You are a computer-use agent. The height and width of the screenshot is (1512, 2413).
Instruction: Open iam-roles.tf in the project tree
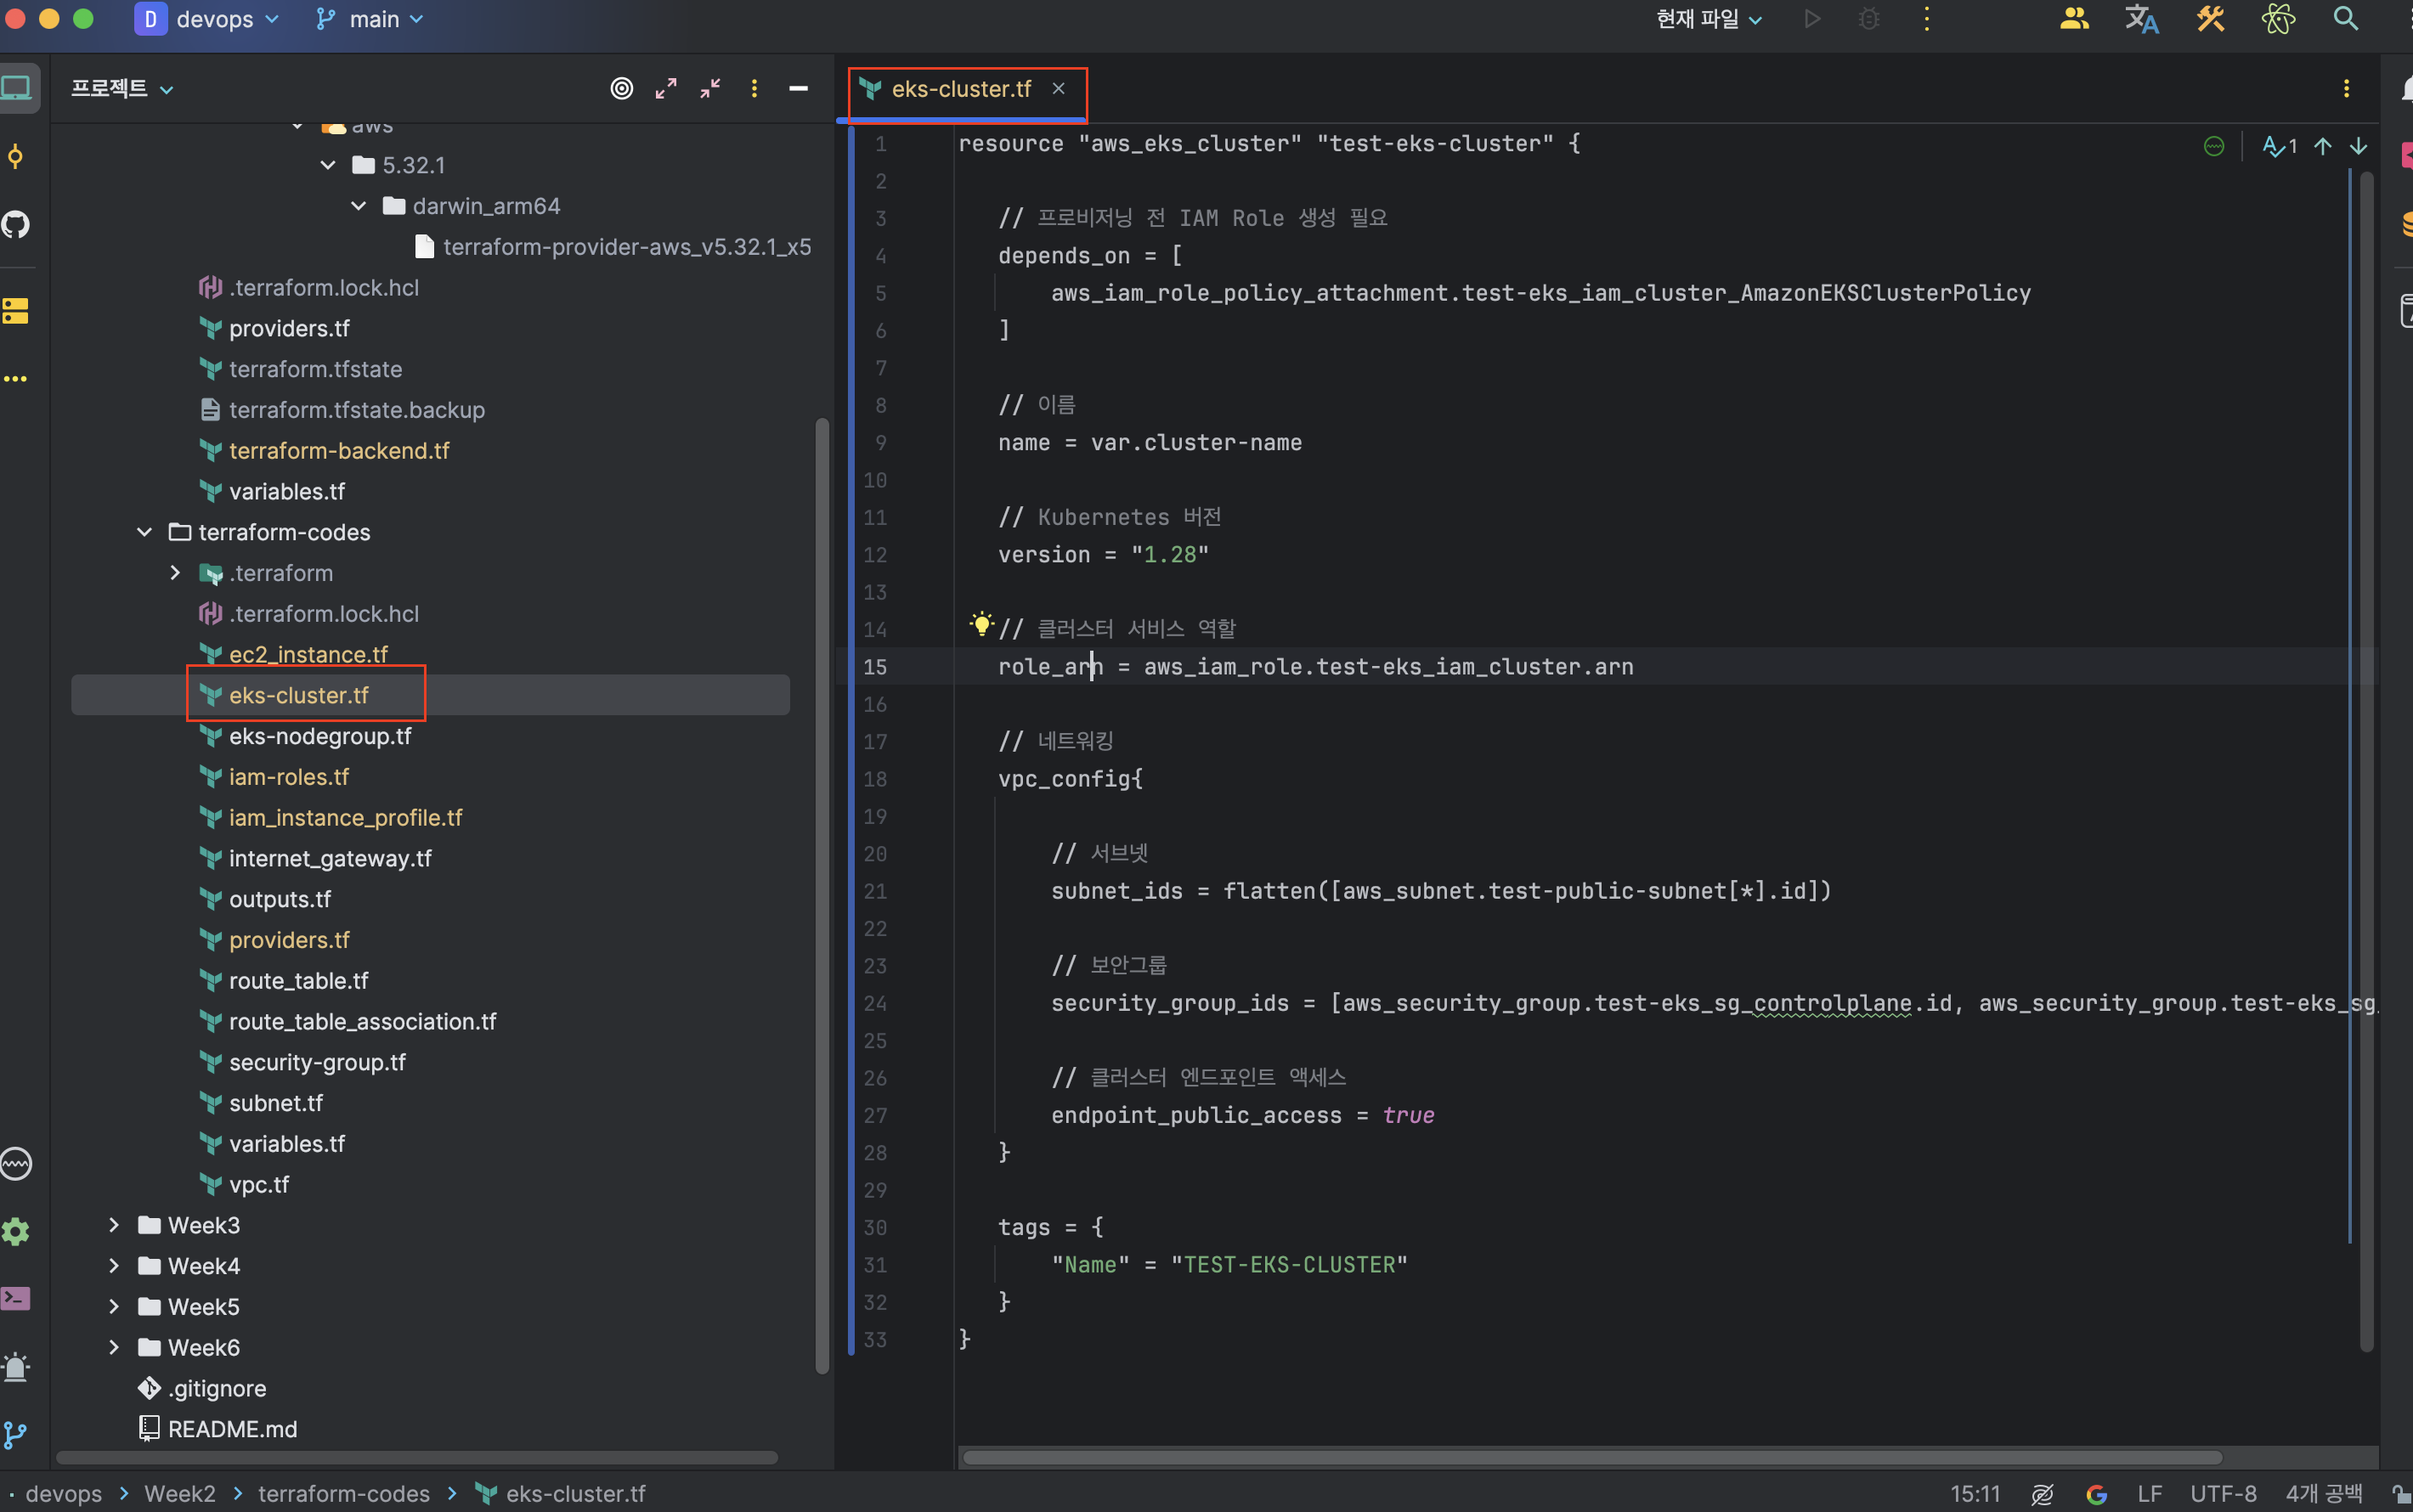pos(288,777)
